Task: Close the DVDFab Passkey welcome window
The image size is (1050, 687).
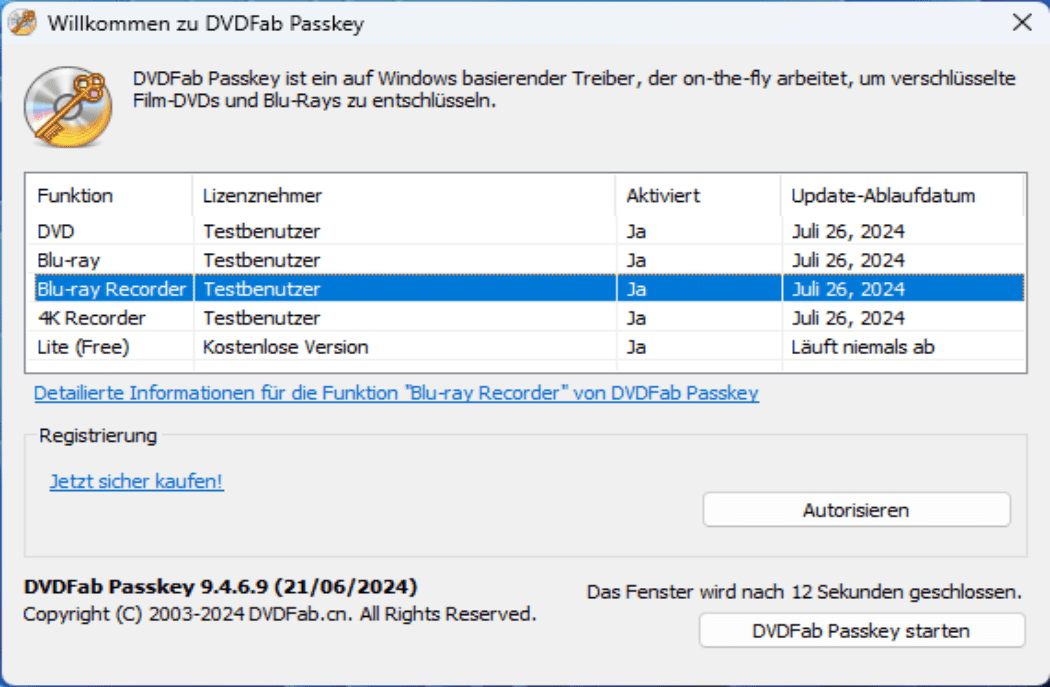Action: (1022, 22)
